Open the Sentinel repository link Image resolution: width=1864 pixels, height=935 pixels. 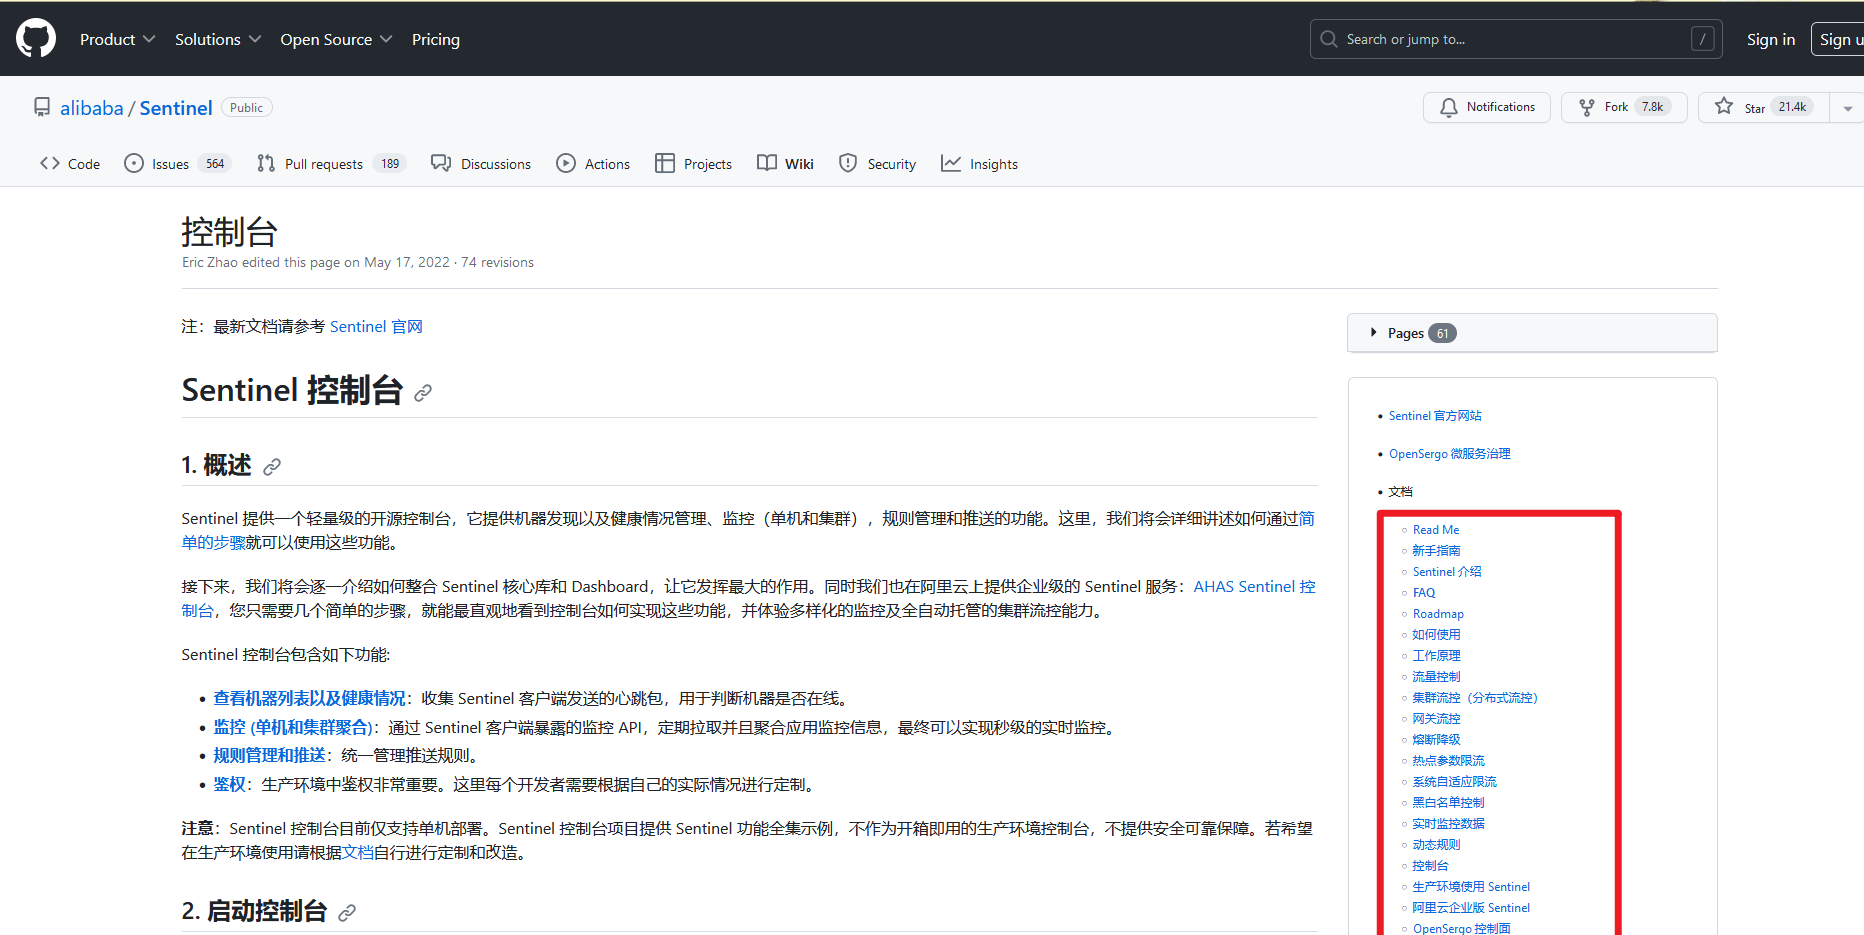click(176, 108)
